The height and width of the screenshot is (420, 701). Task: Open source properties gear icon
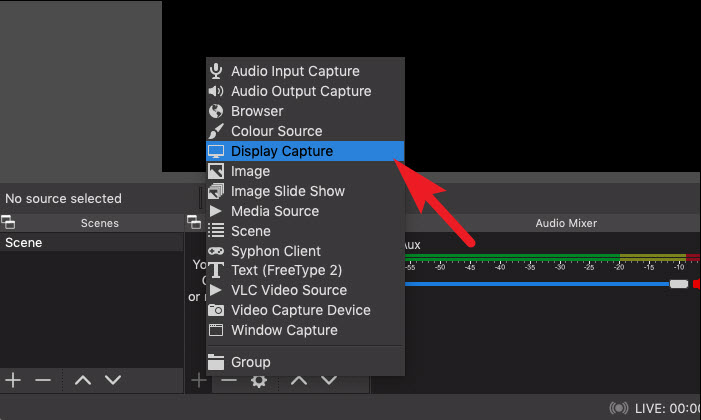tap(259, 381)
